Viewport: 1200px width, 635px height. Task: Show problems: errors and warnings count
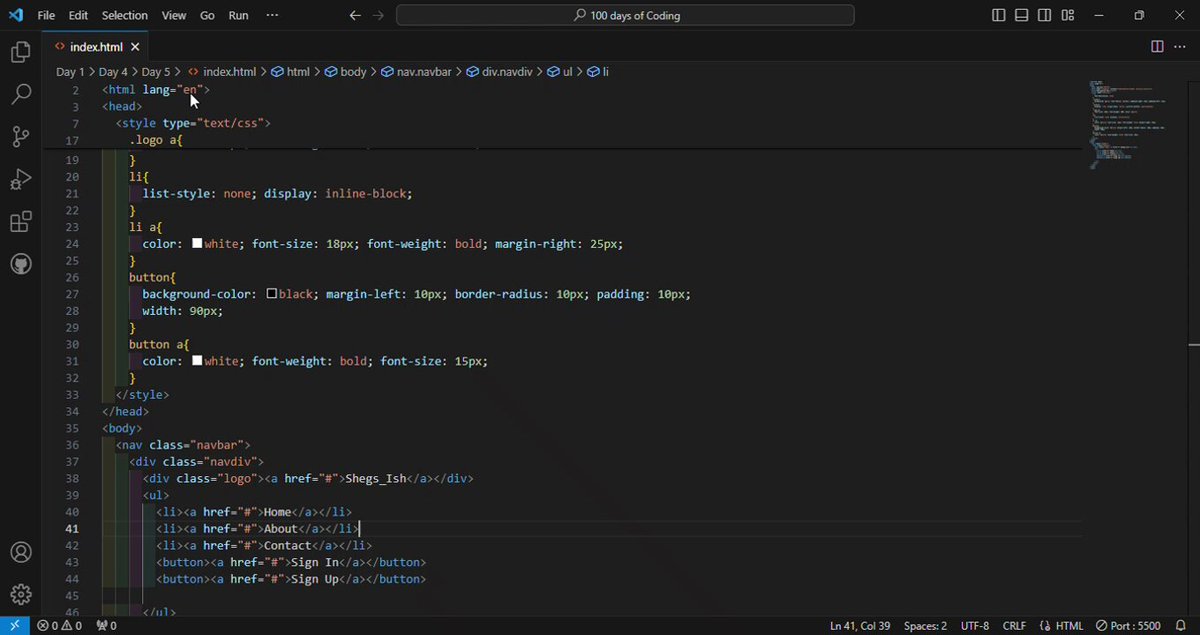(x=62, y=625)
